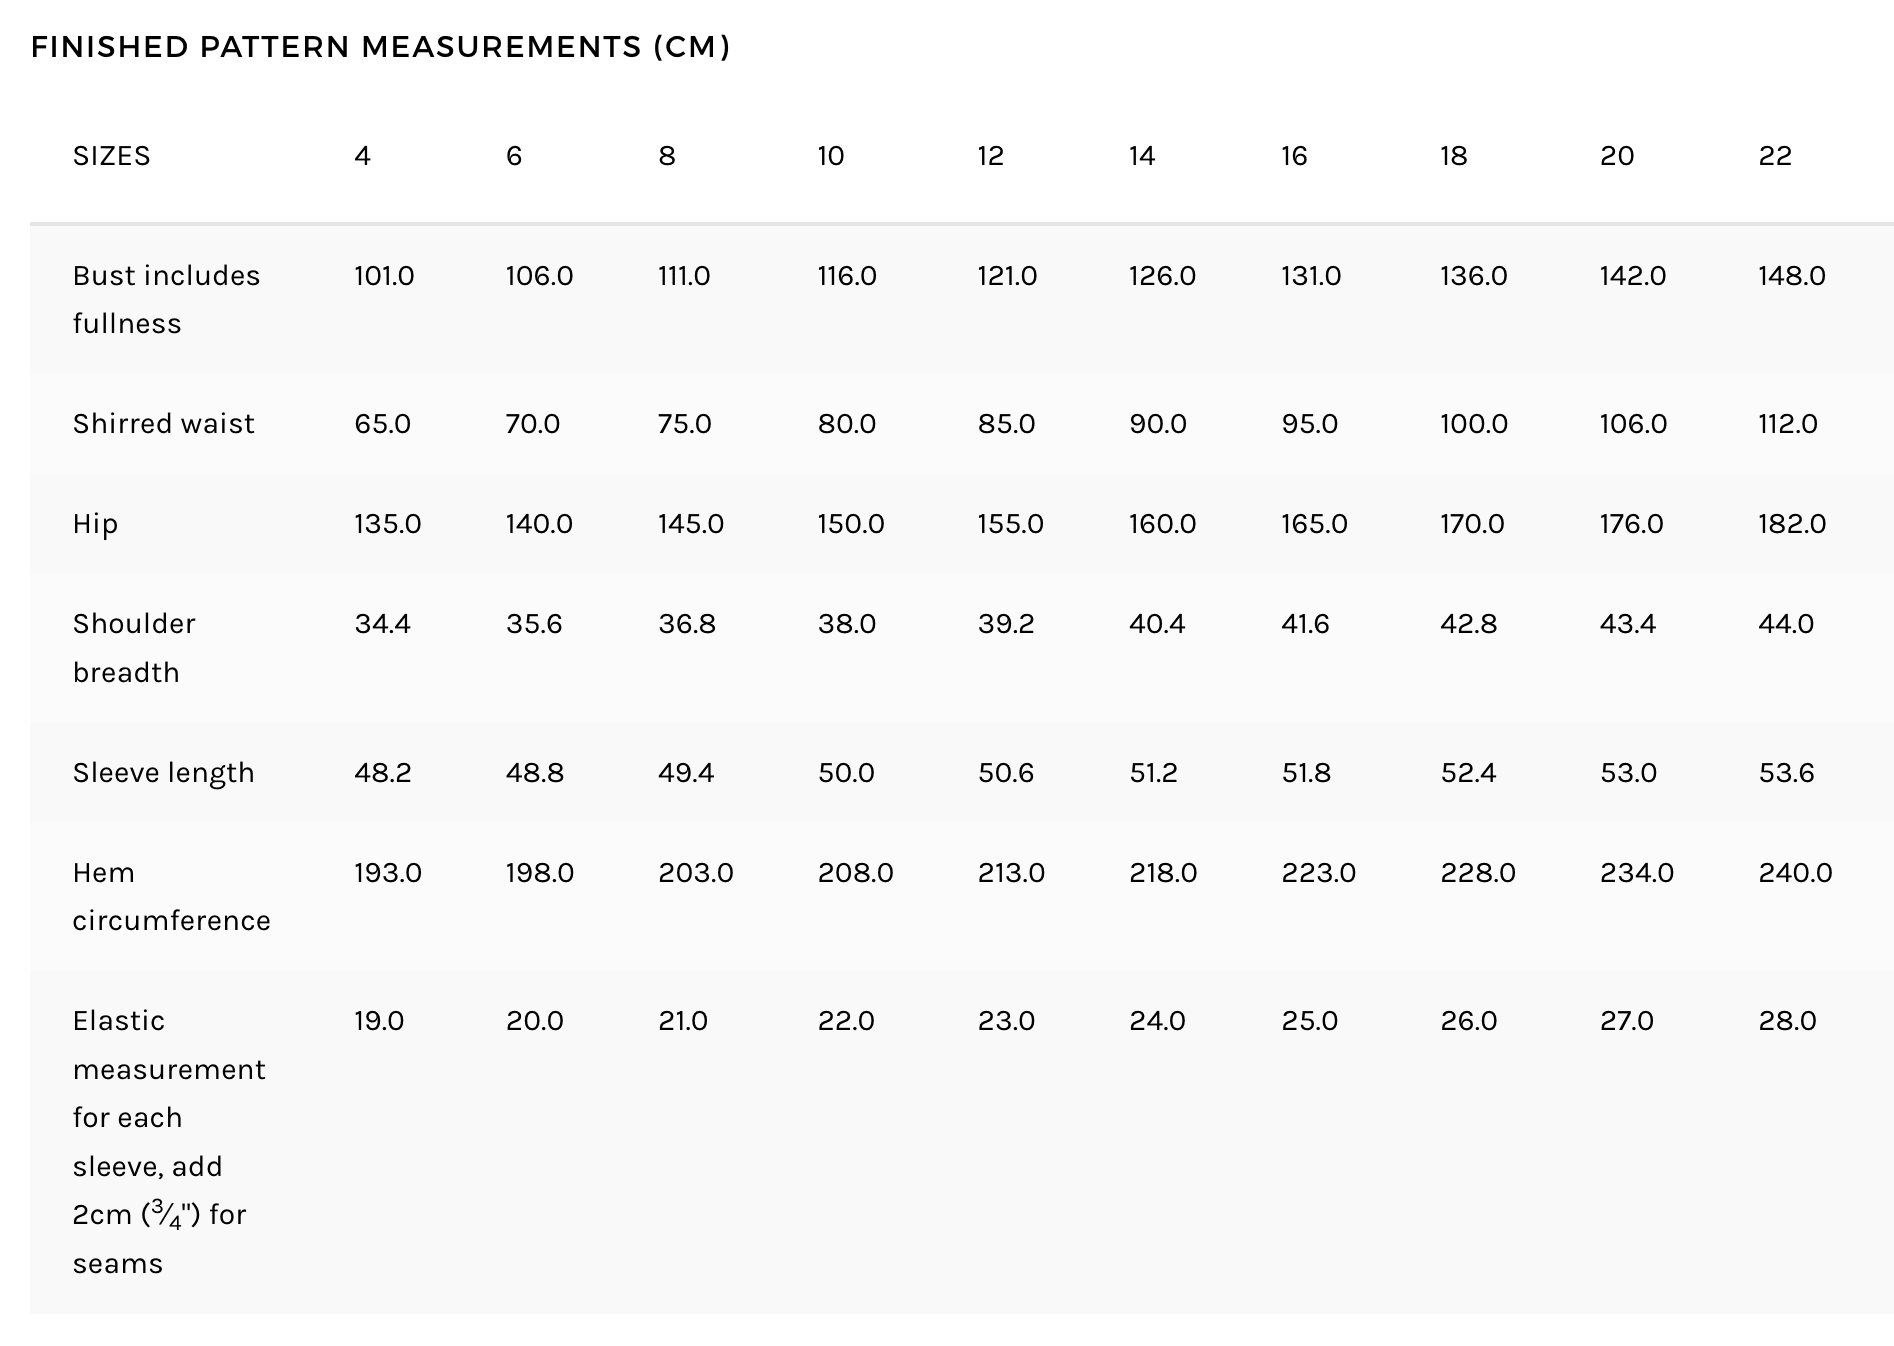Click the Shoulder breadth row label
This screenshot has width=1894, height=1346.
[134, 648]
